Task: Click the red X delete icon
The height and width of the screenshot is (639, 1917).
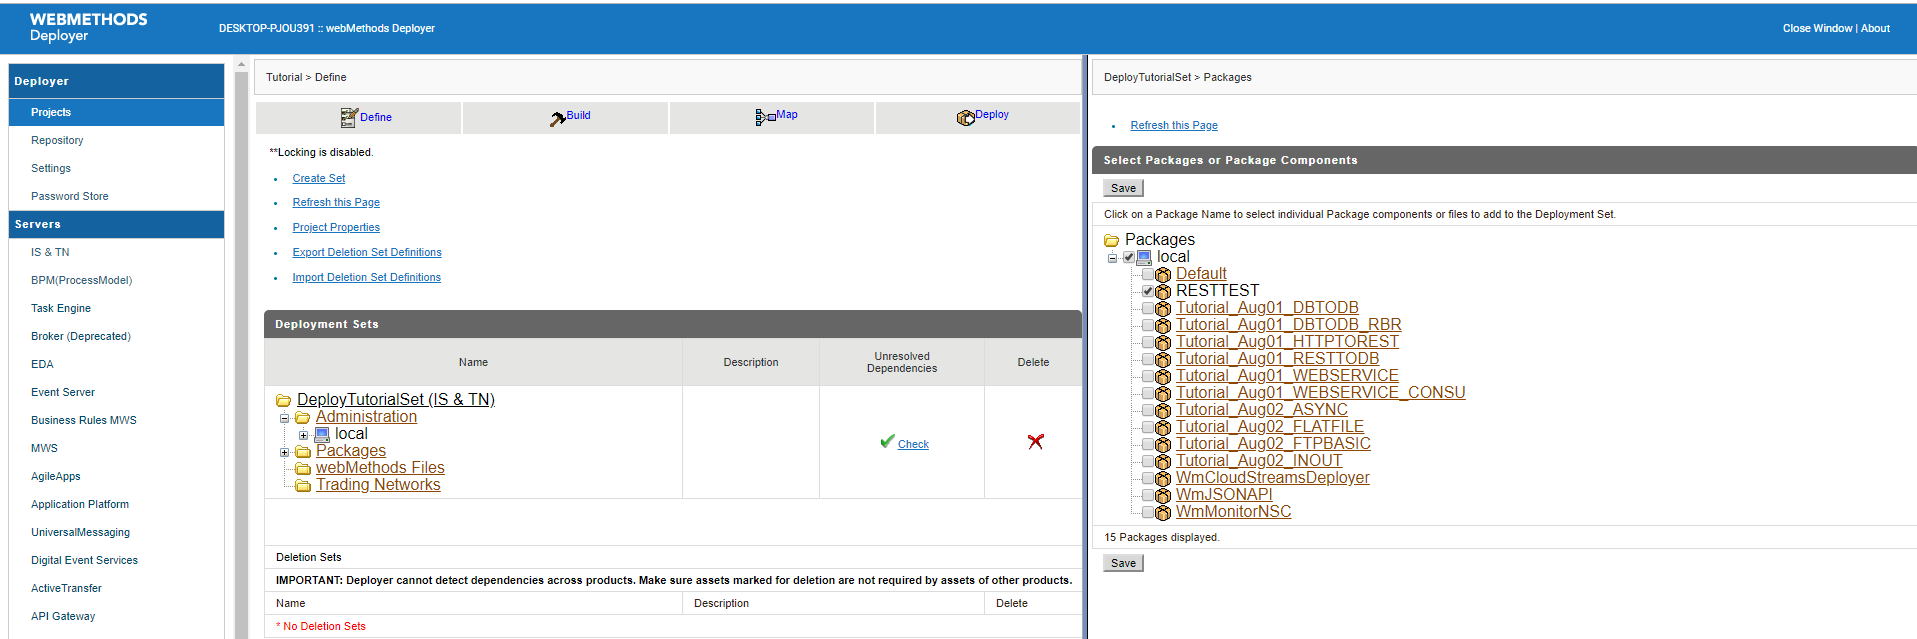Action: [x=1036, y=442]
